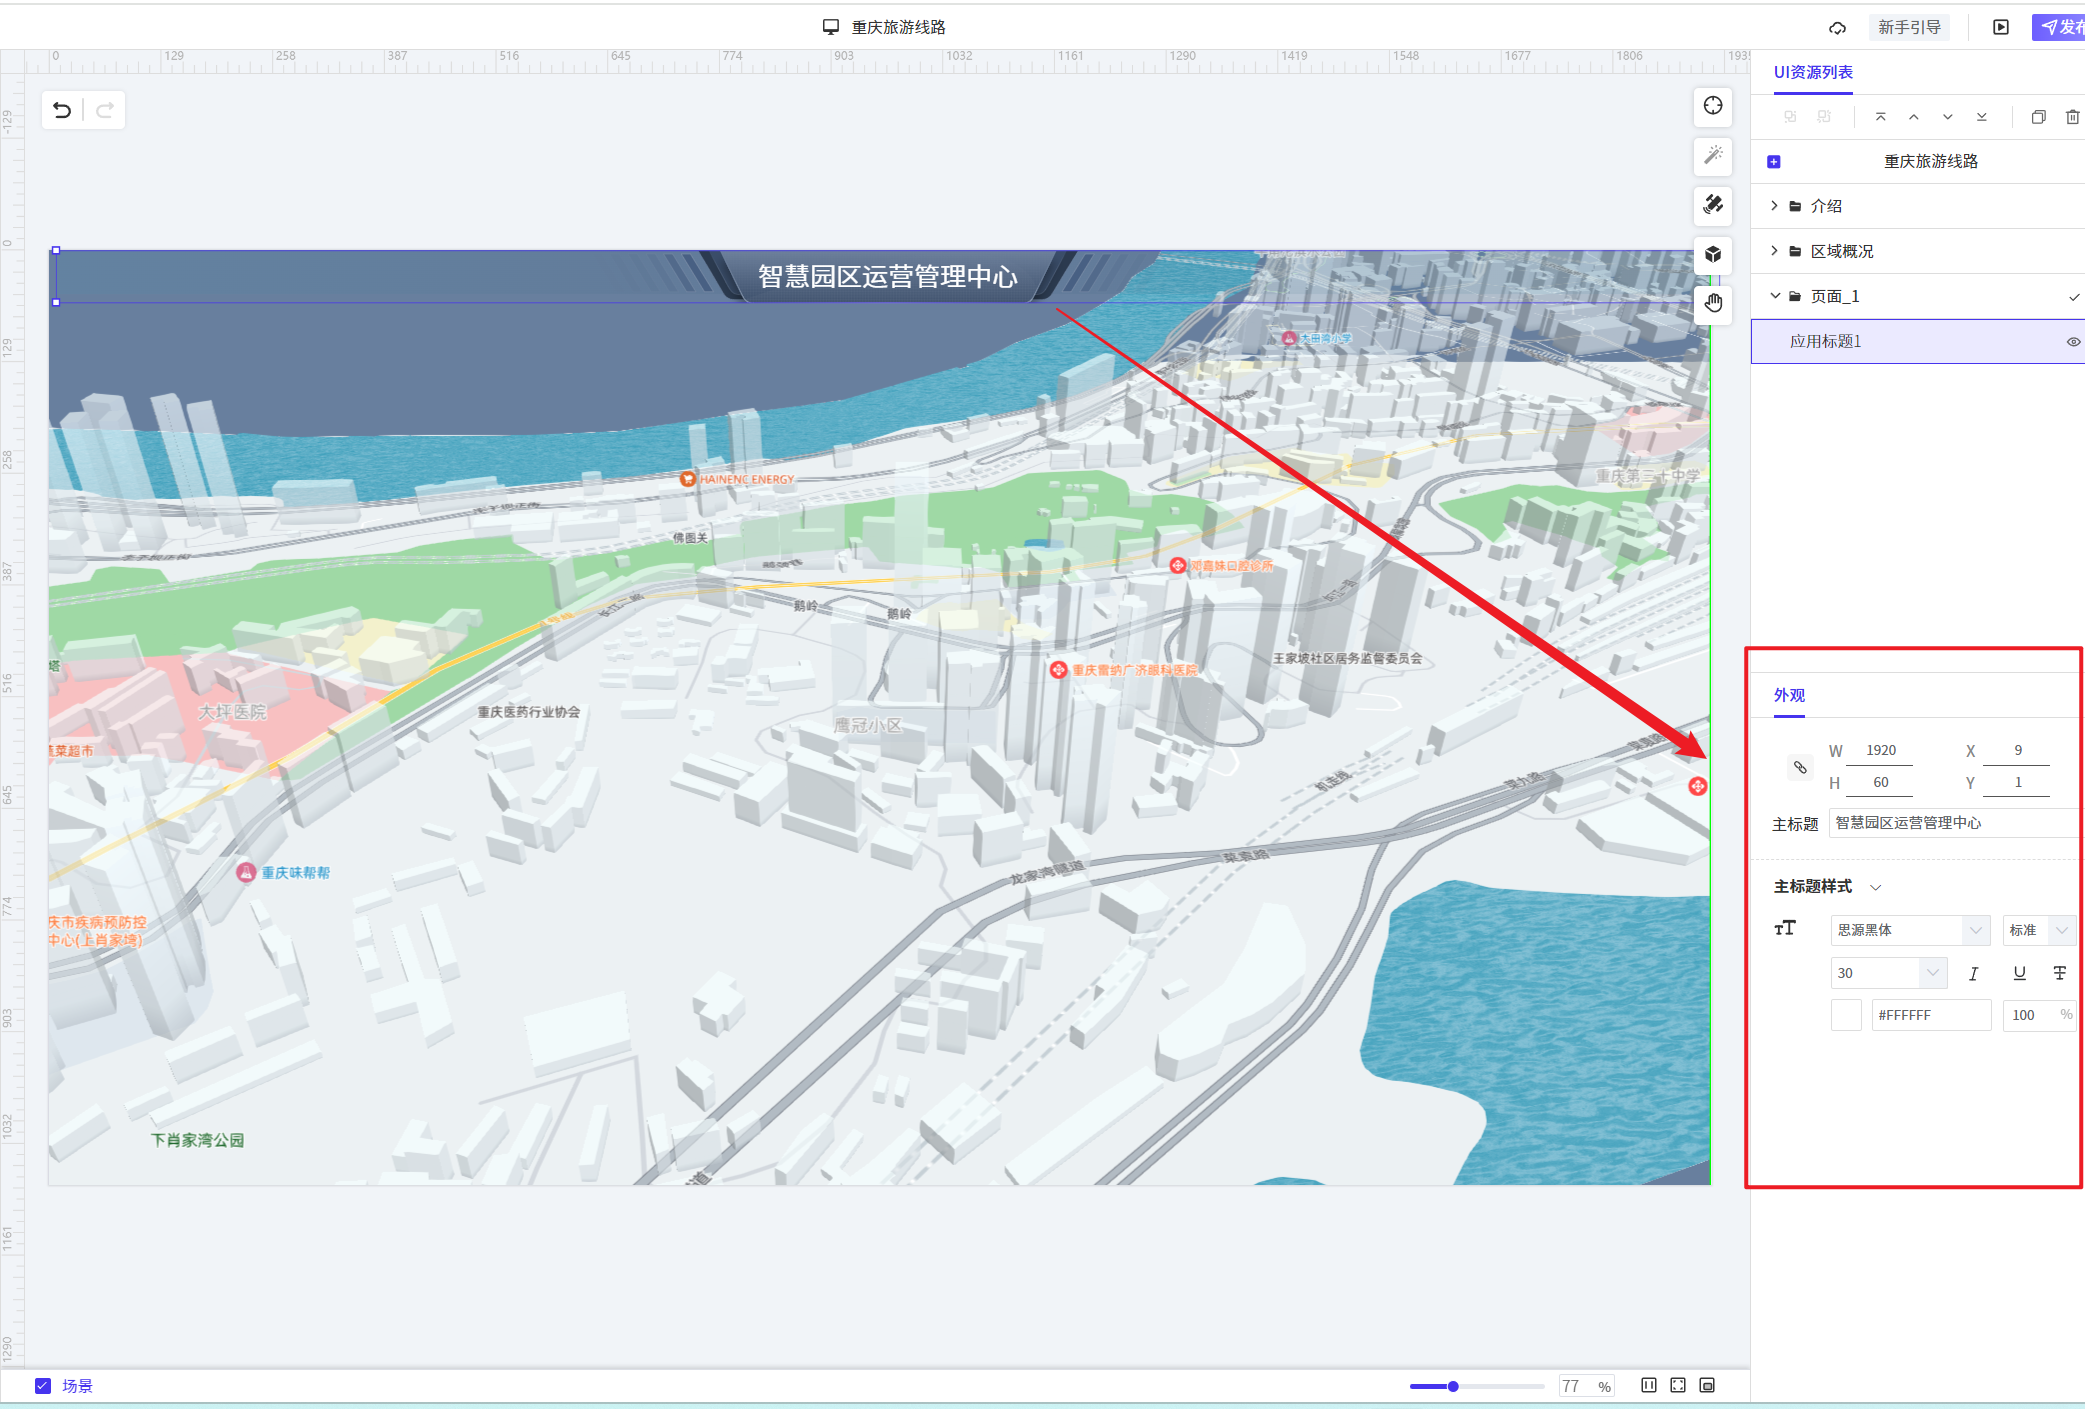Click the zoom 77 percent field
Viewport: 2085px width, 1409px height.
tap(1585, 1386)
